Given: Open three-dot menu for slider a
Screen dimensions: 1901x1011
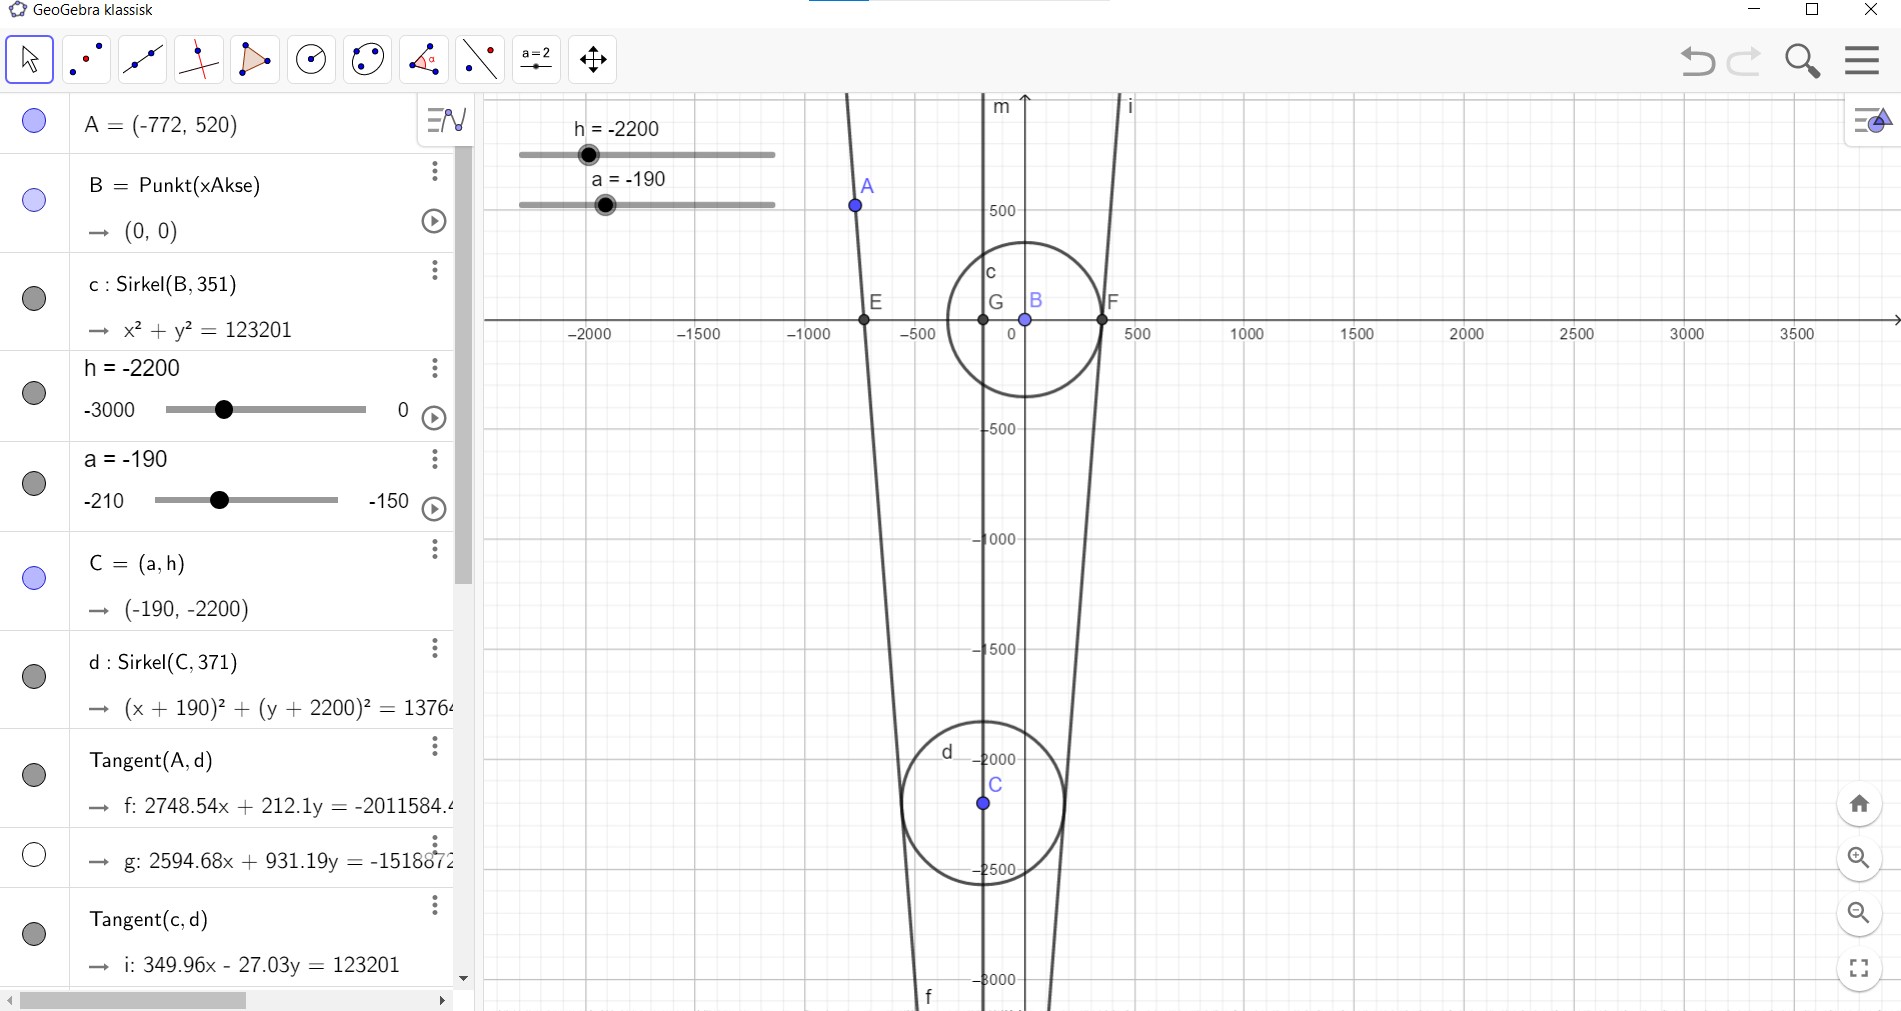Looking at the screenshot, I should point(435,459).
